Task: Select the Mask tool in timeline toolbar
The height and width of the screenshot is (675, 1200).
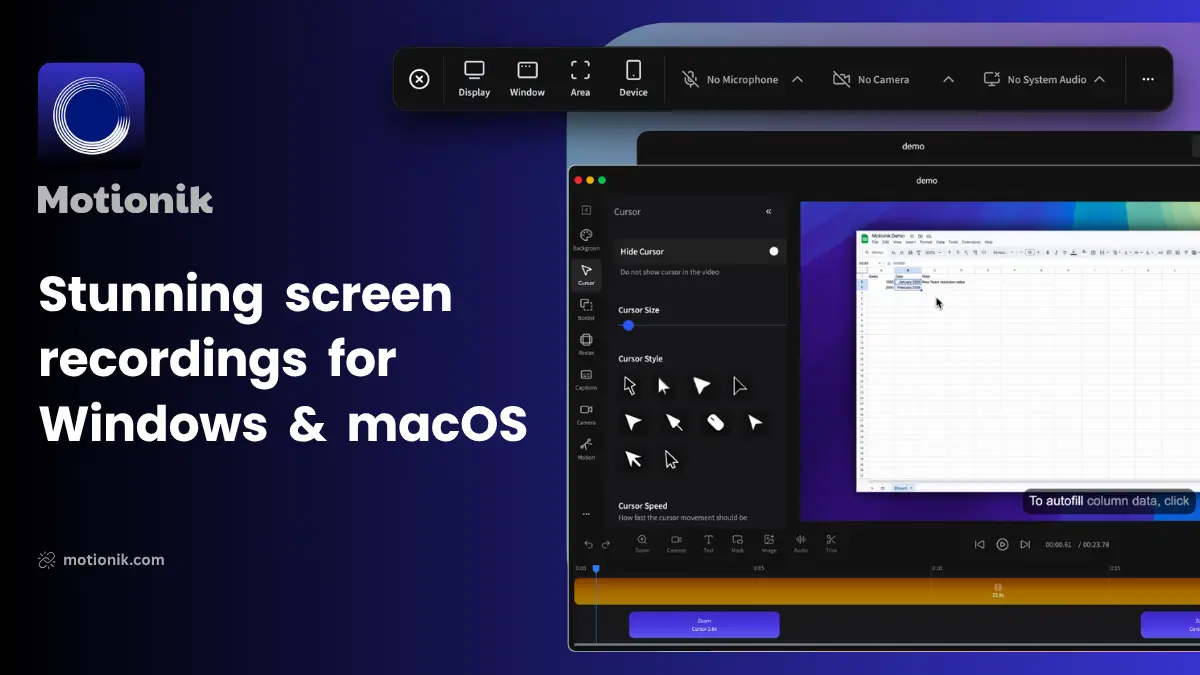Action: tap(737, 543)
